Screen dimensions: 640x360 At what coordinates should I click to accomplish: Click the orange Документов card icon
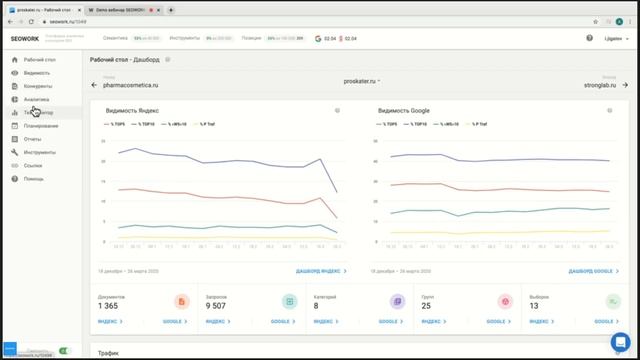pos(182,302)
